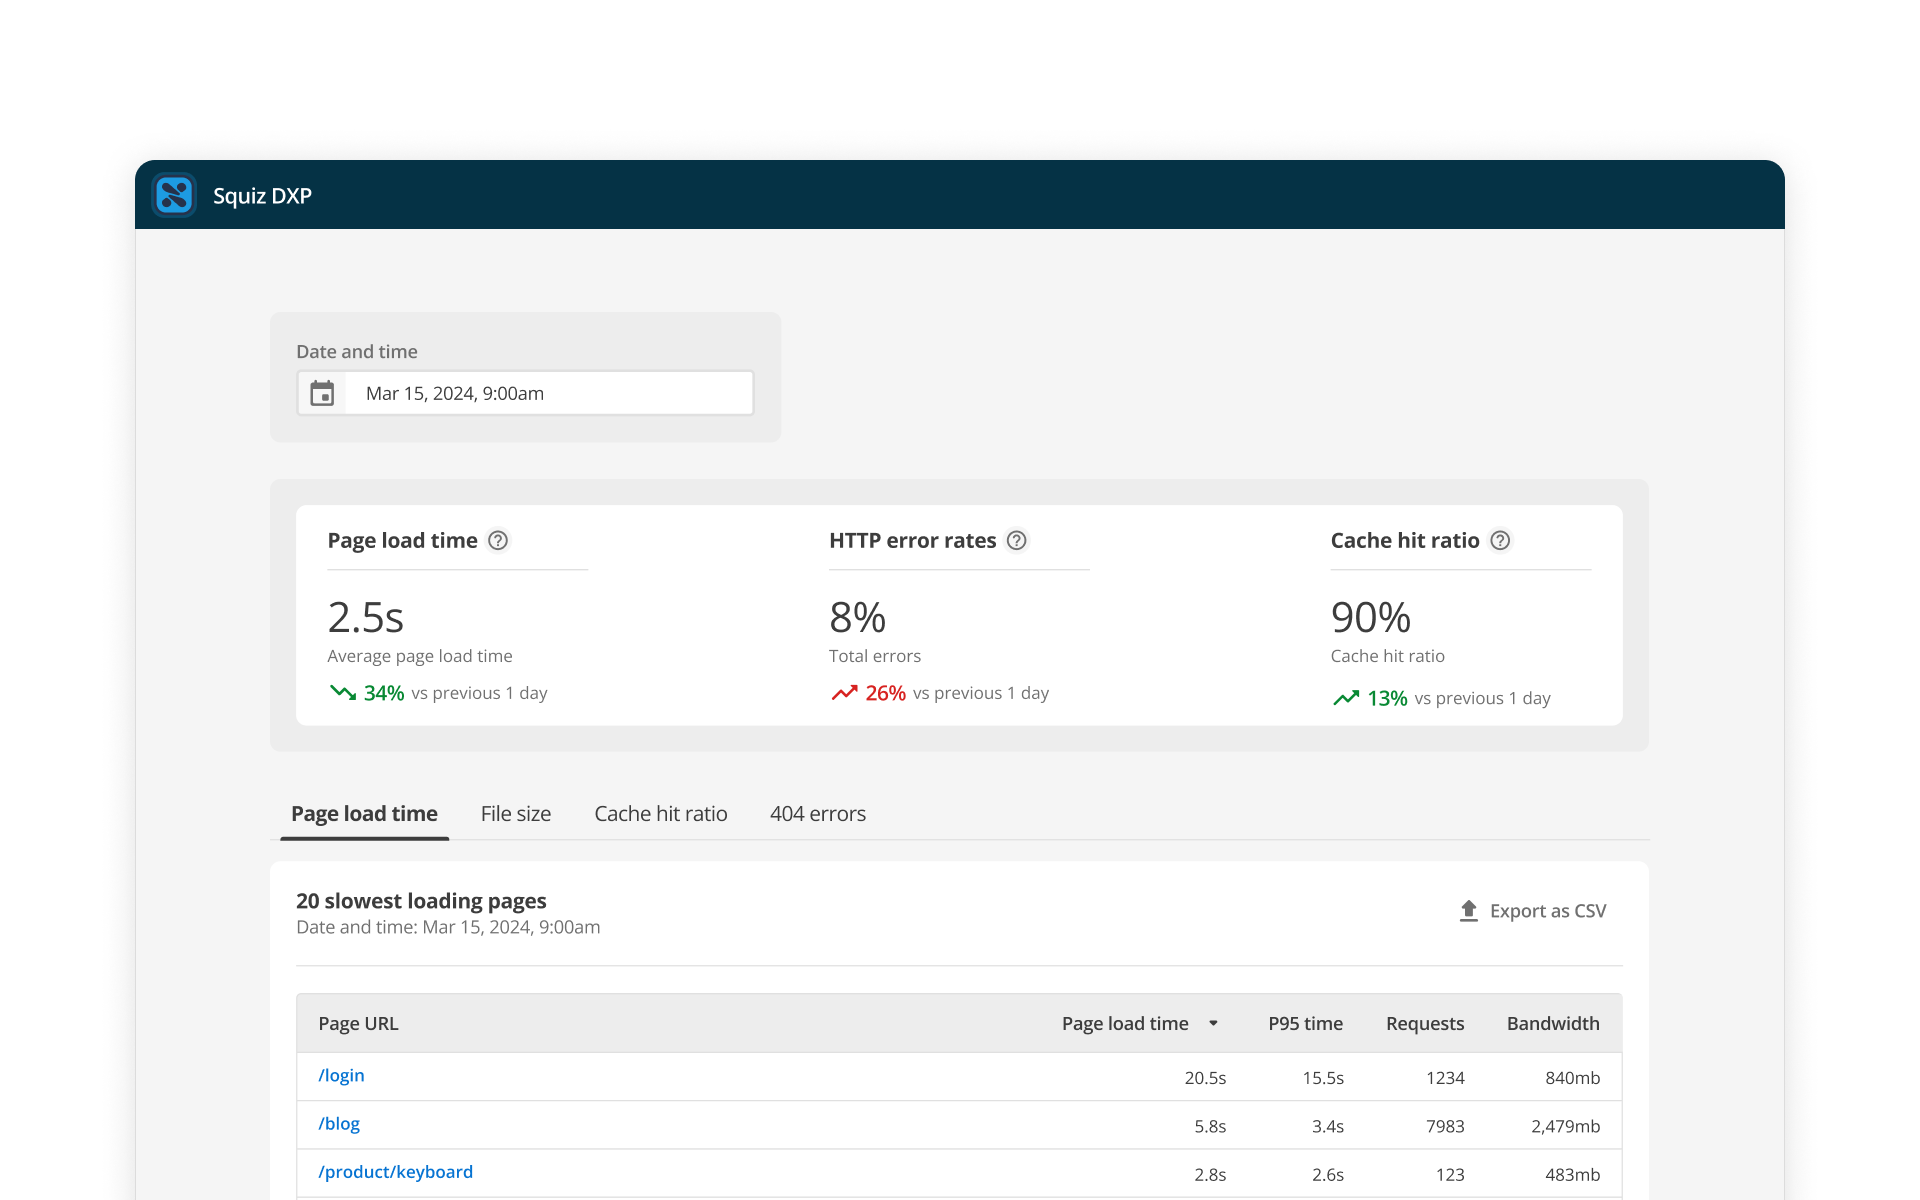The image size is (1920, 1200).
Task: Click the 1234 requests cell for /login
Action: coord(1445,1077)
